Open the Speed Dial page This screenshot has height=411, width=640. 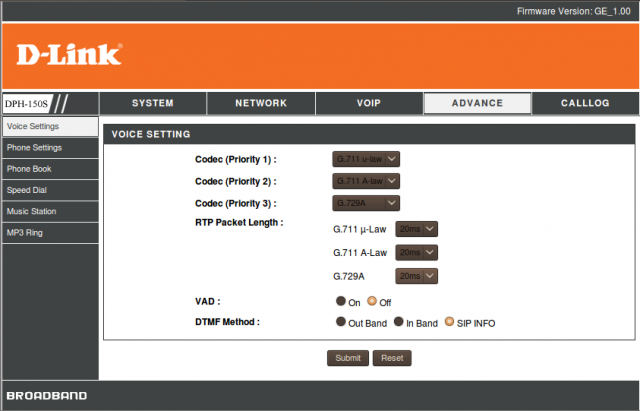tap(50, 190)
